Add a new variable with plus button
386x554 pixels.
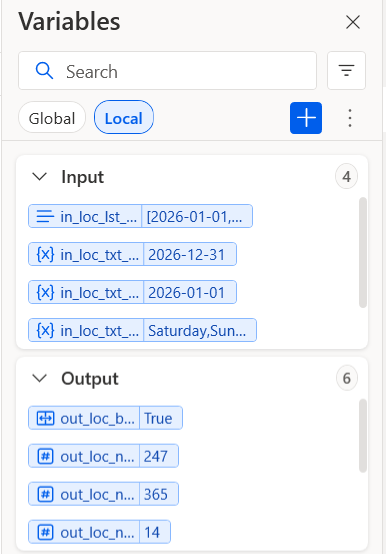306,118
